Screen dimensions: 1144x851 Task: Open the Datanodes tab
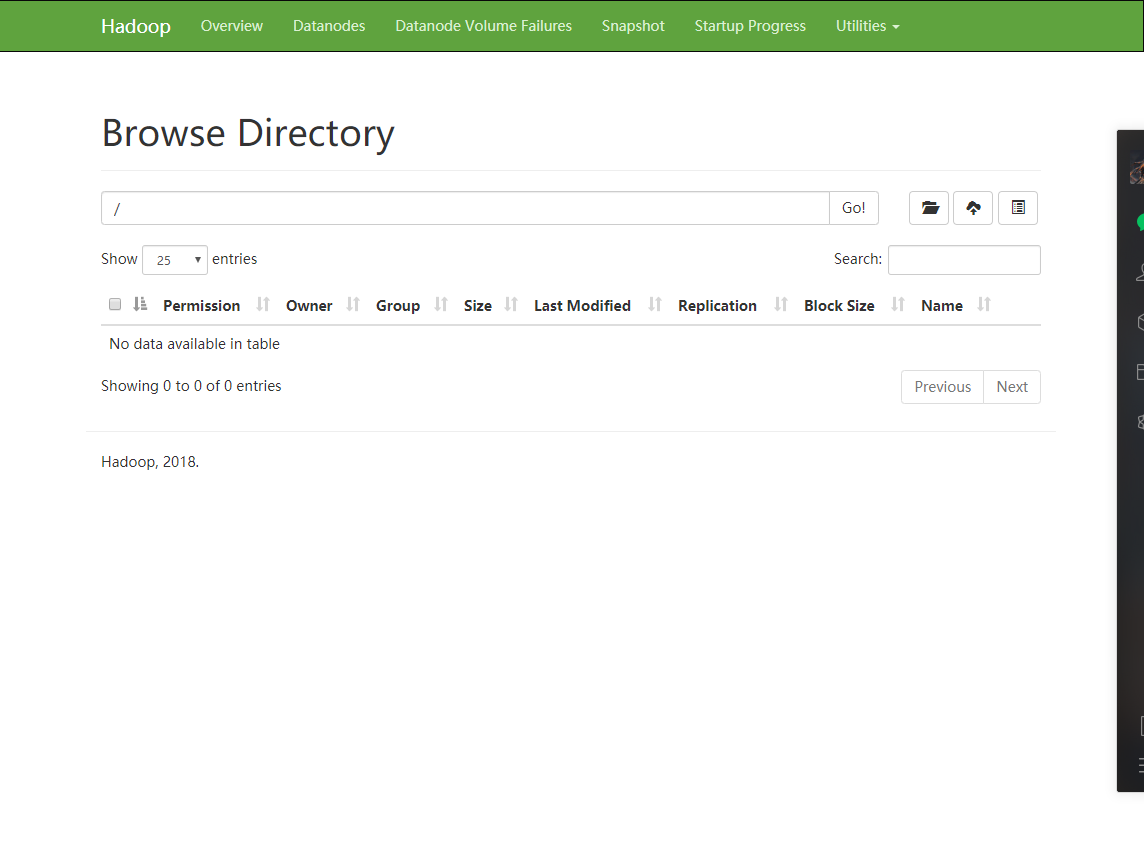tap(329, 26)
